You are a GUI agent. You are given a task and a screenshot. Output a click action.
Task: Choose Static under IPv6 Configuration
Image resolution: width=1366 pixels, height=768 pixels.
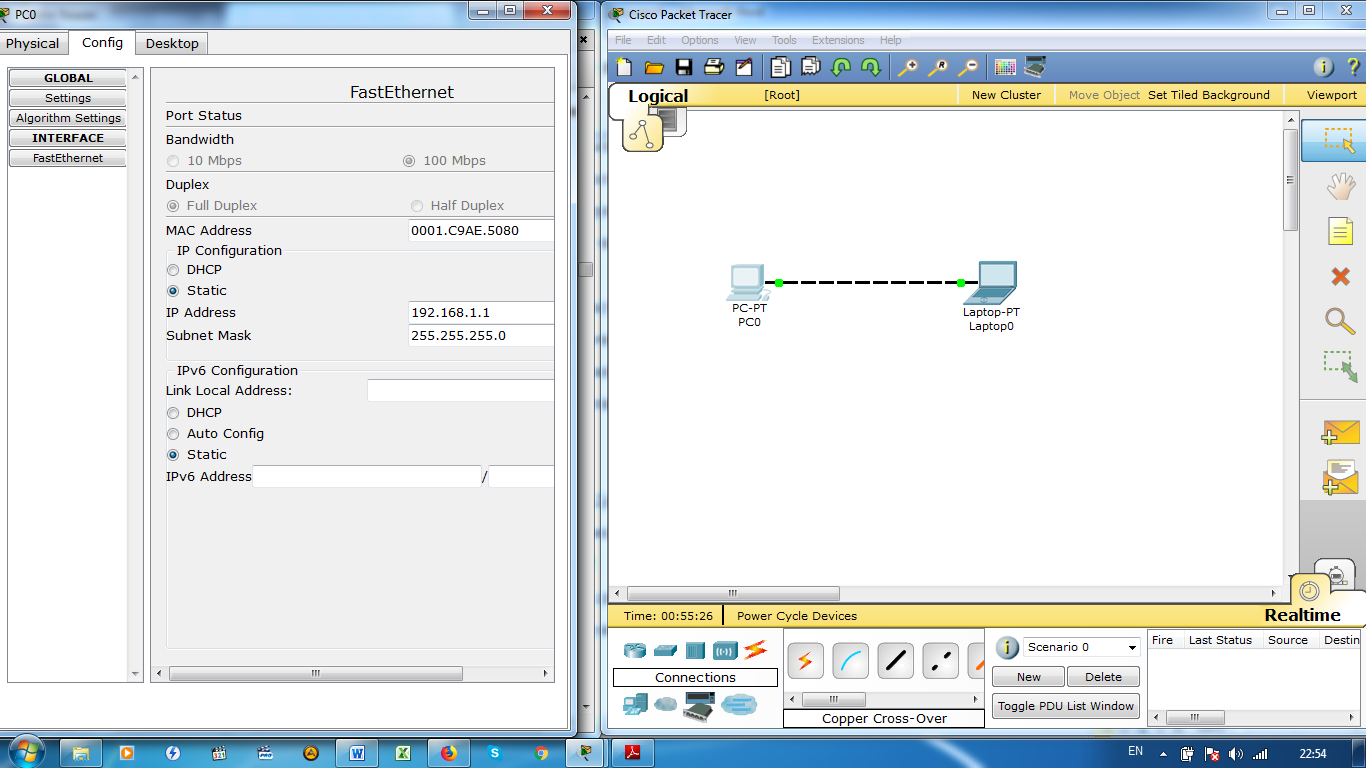point(174,455)
